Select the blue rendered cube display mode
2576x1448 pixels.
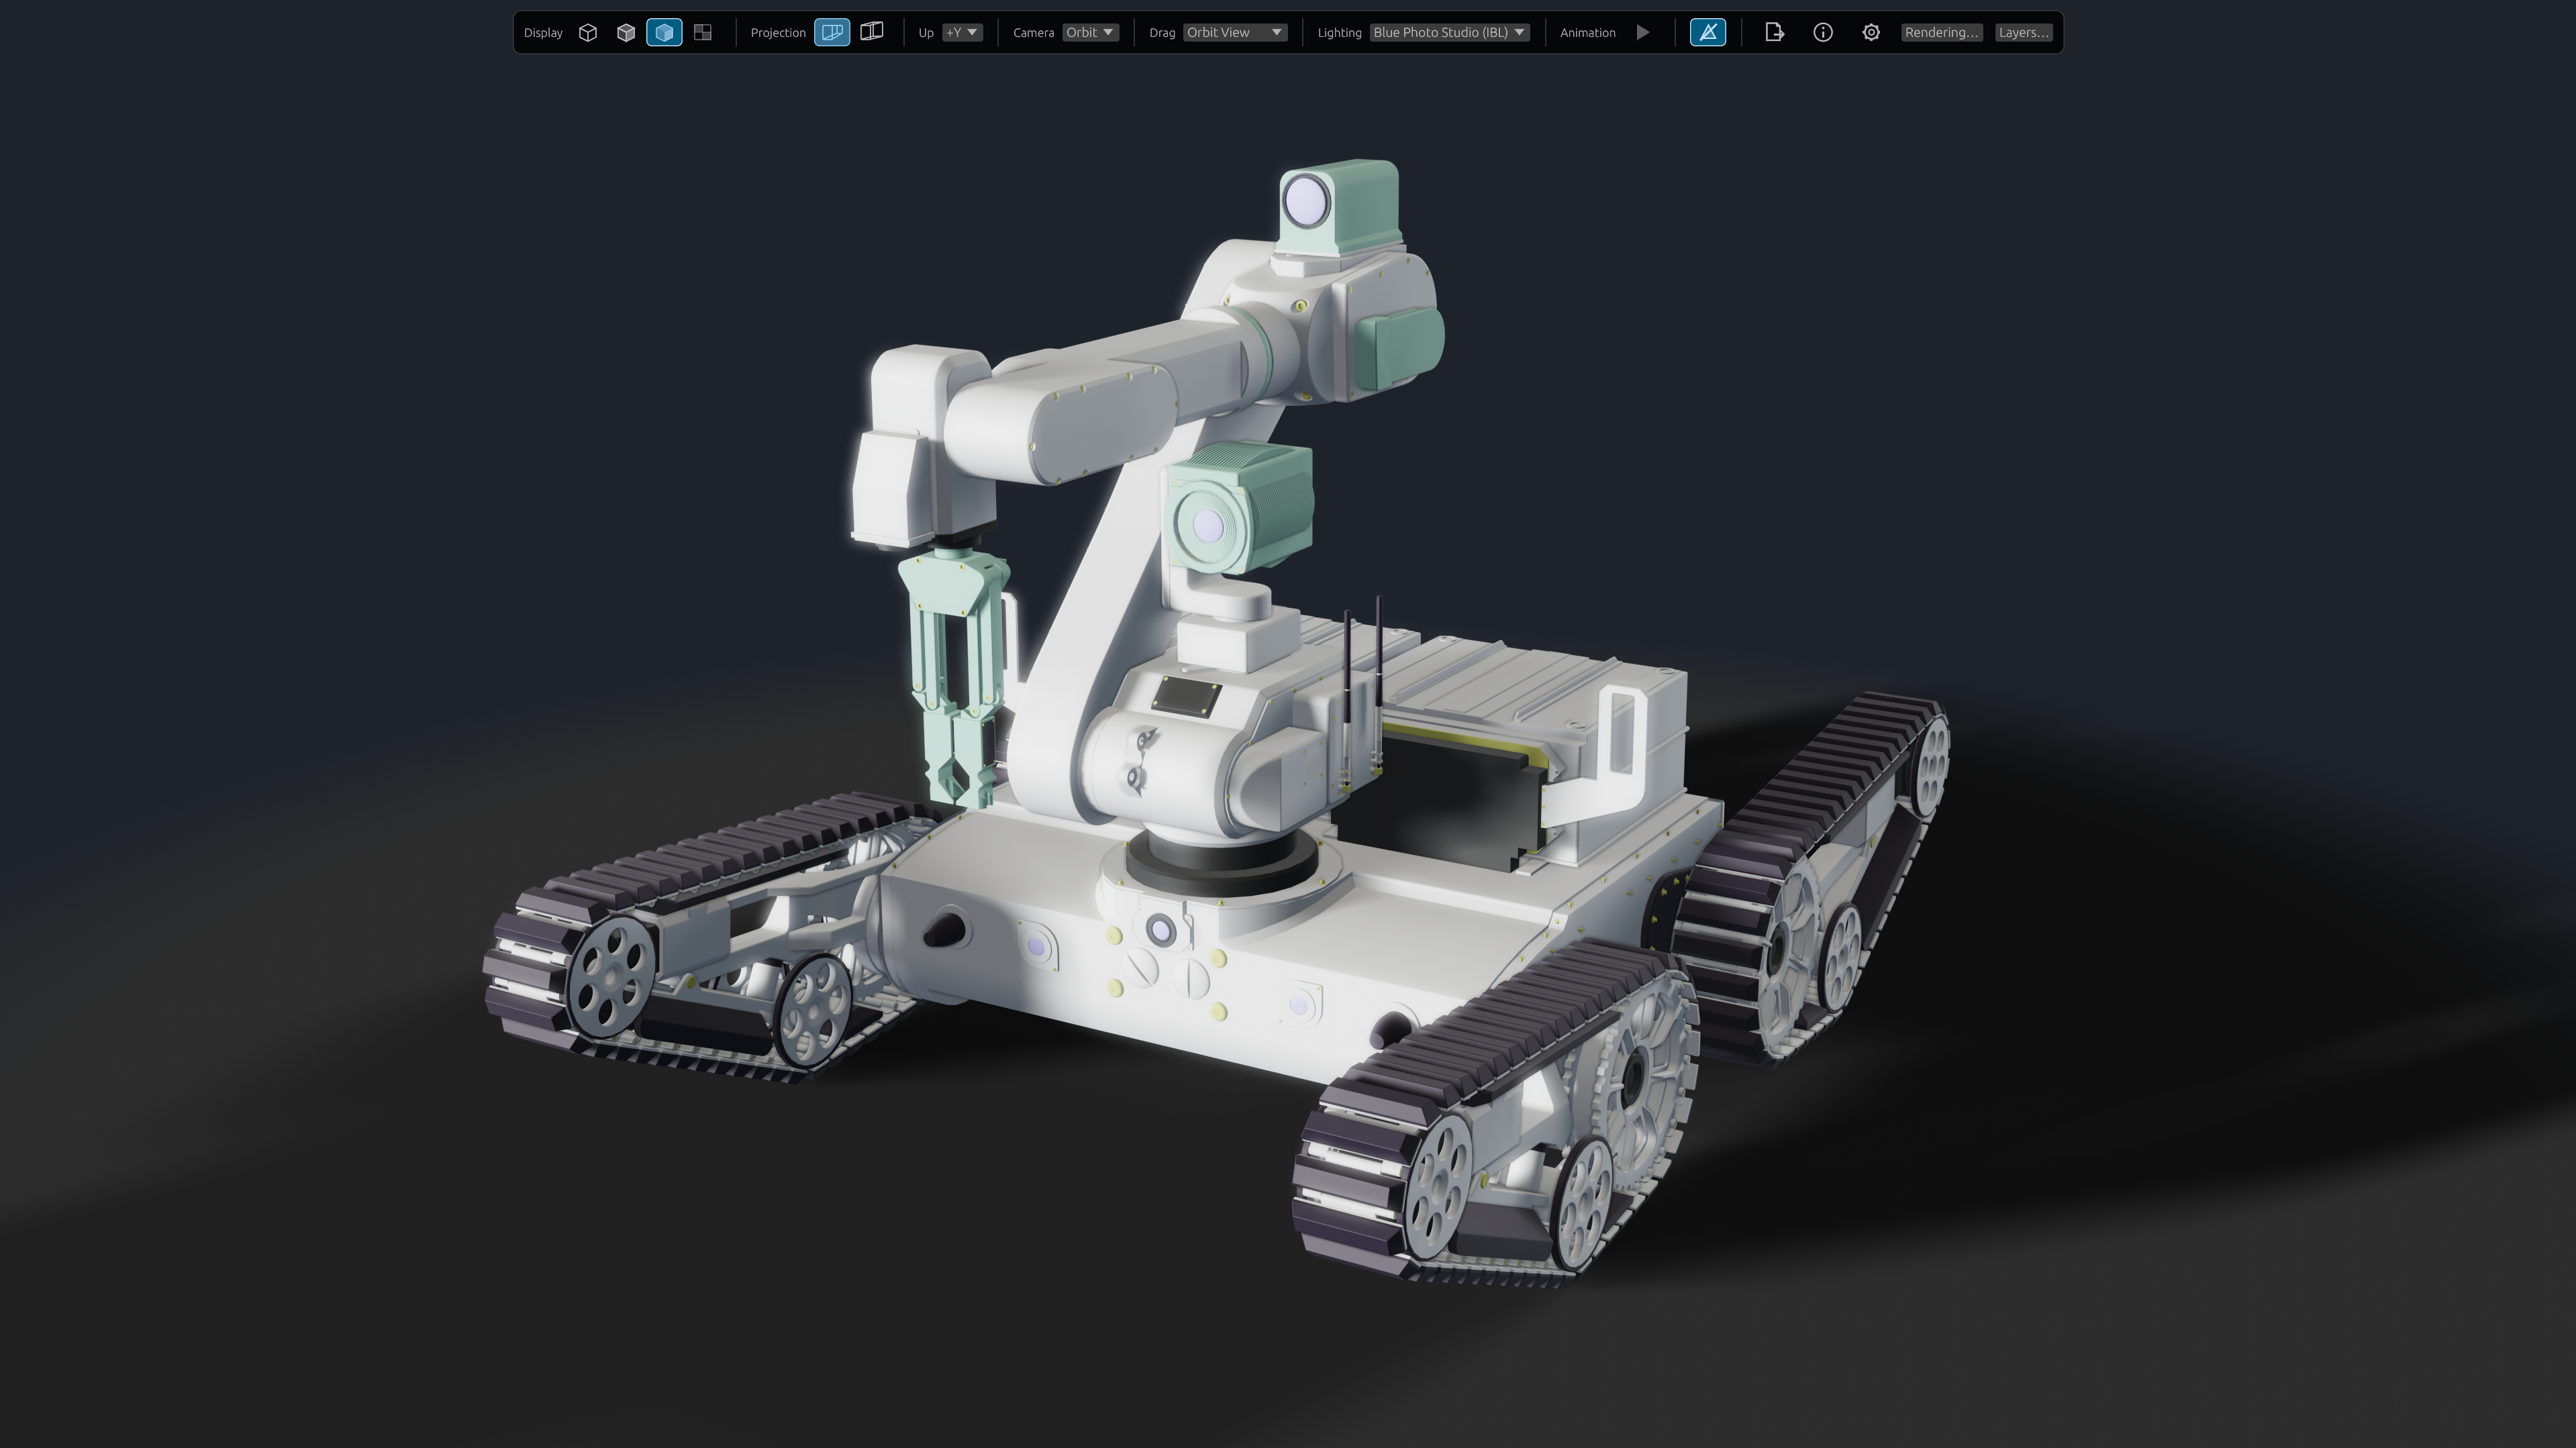[x=664, y=32]
